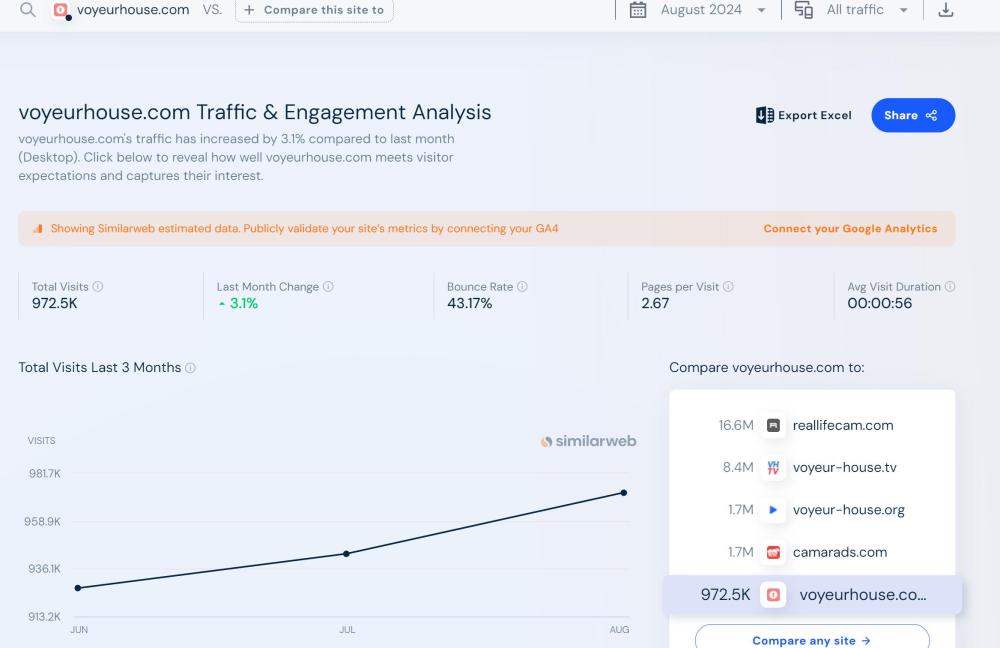
Task: Click the download icon in top bar
Action: tap(945, 10)
